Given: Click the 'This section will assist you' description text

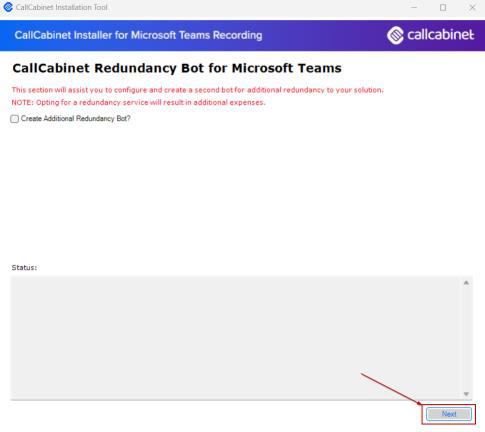Looking at the screenshot, I should coord(197,90).
